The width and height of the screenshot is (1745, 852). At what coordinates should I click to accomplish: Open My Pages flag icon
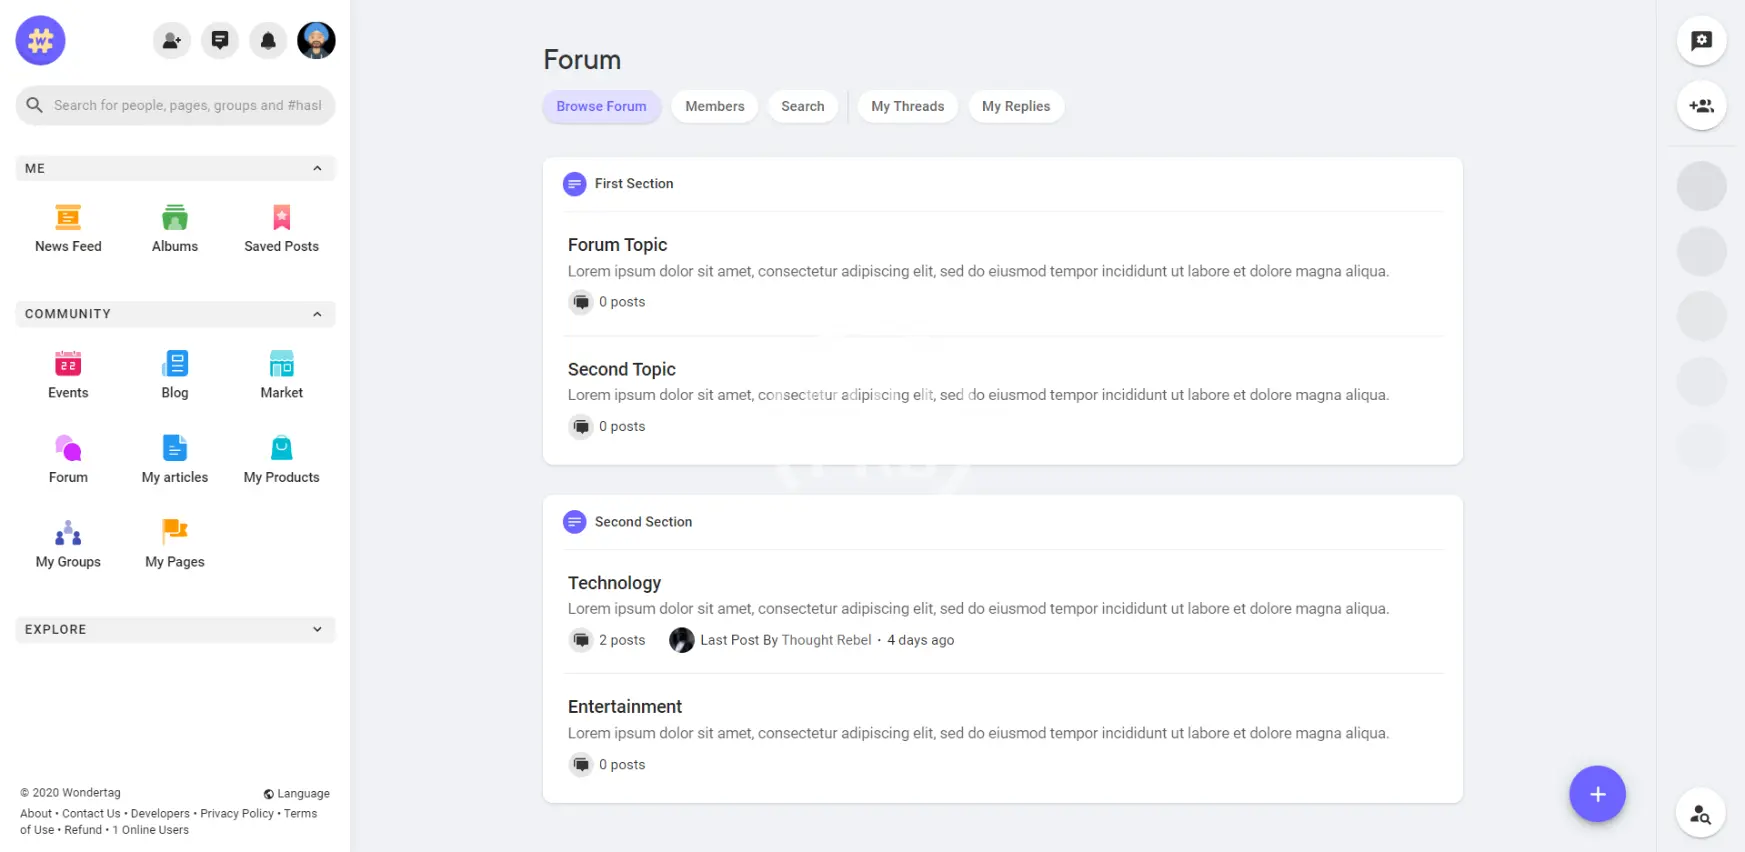tap(175, 533)
